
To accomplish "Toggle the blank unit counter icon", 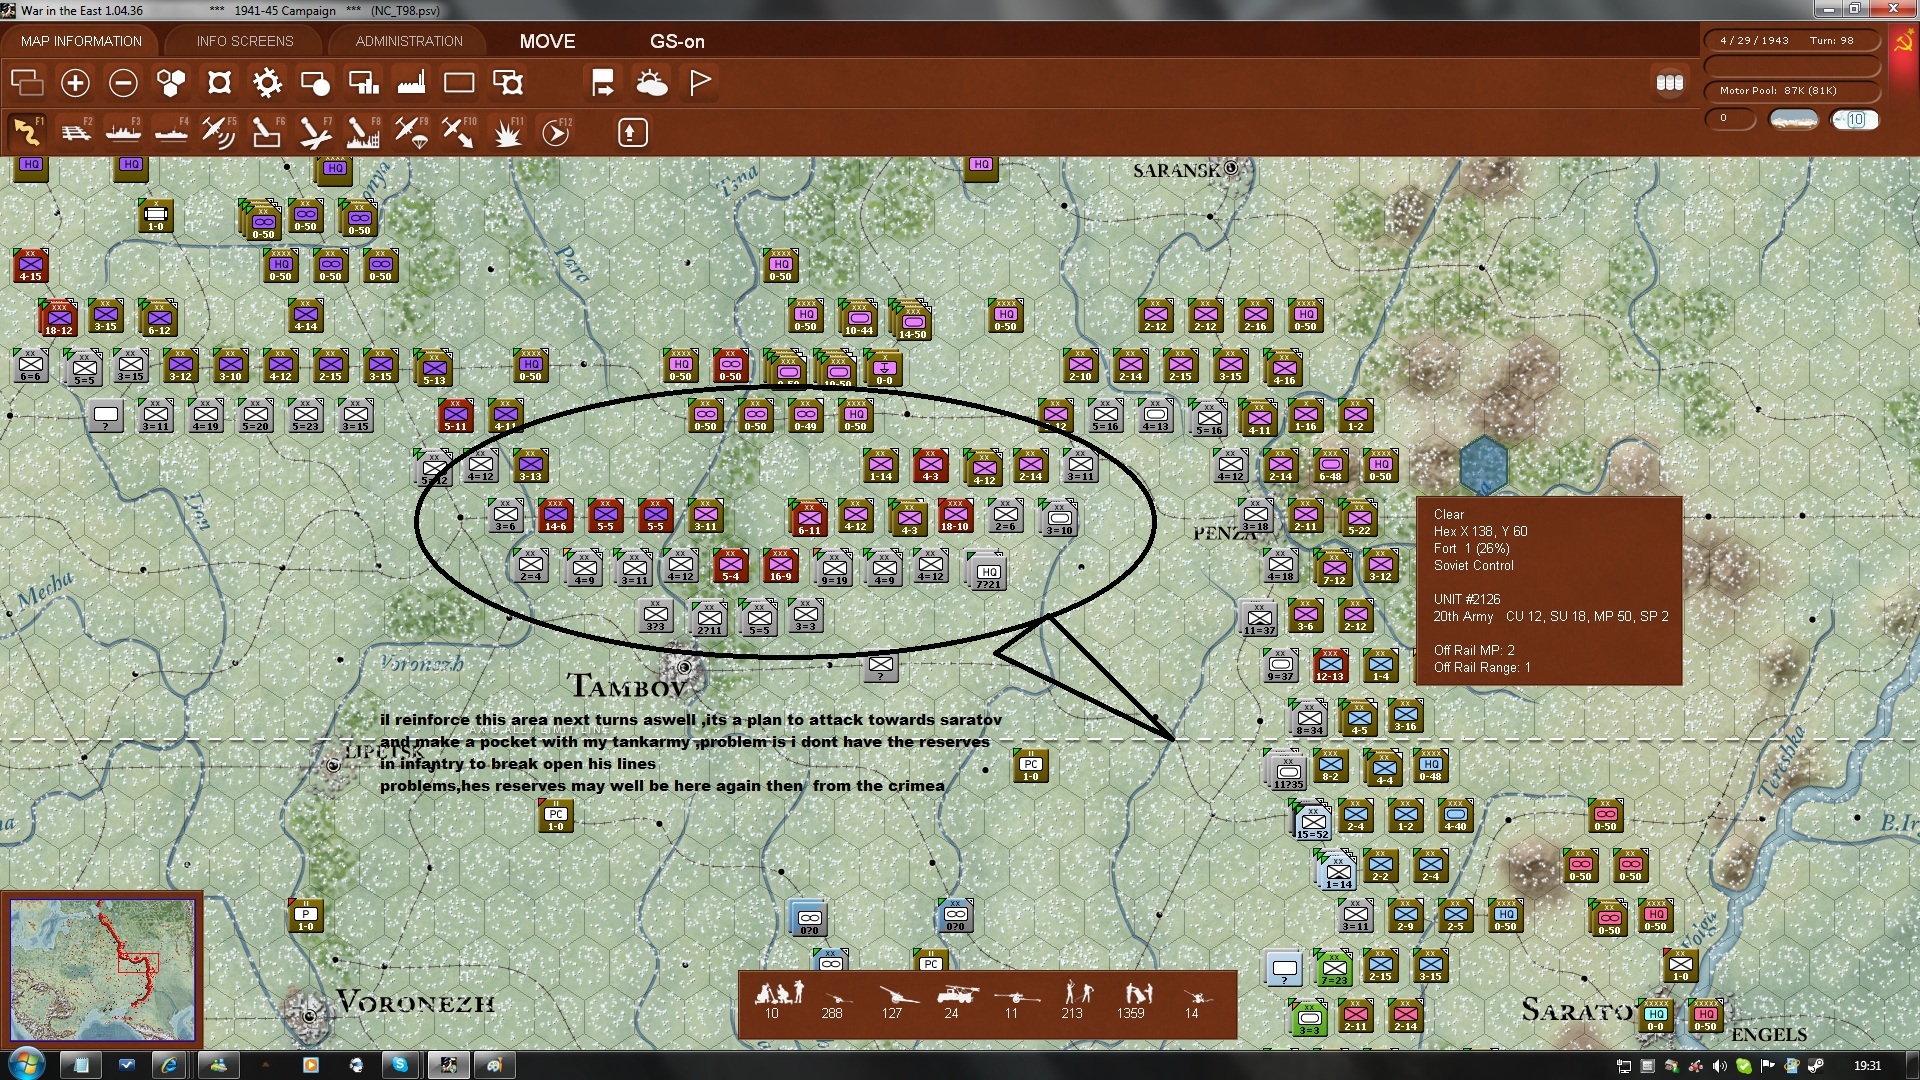I will pos(459,83).
